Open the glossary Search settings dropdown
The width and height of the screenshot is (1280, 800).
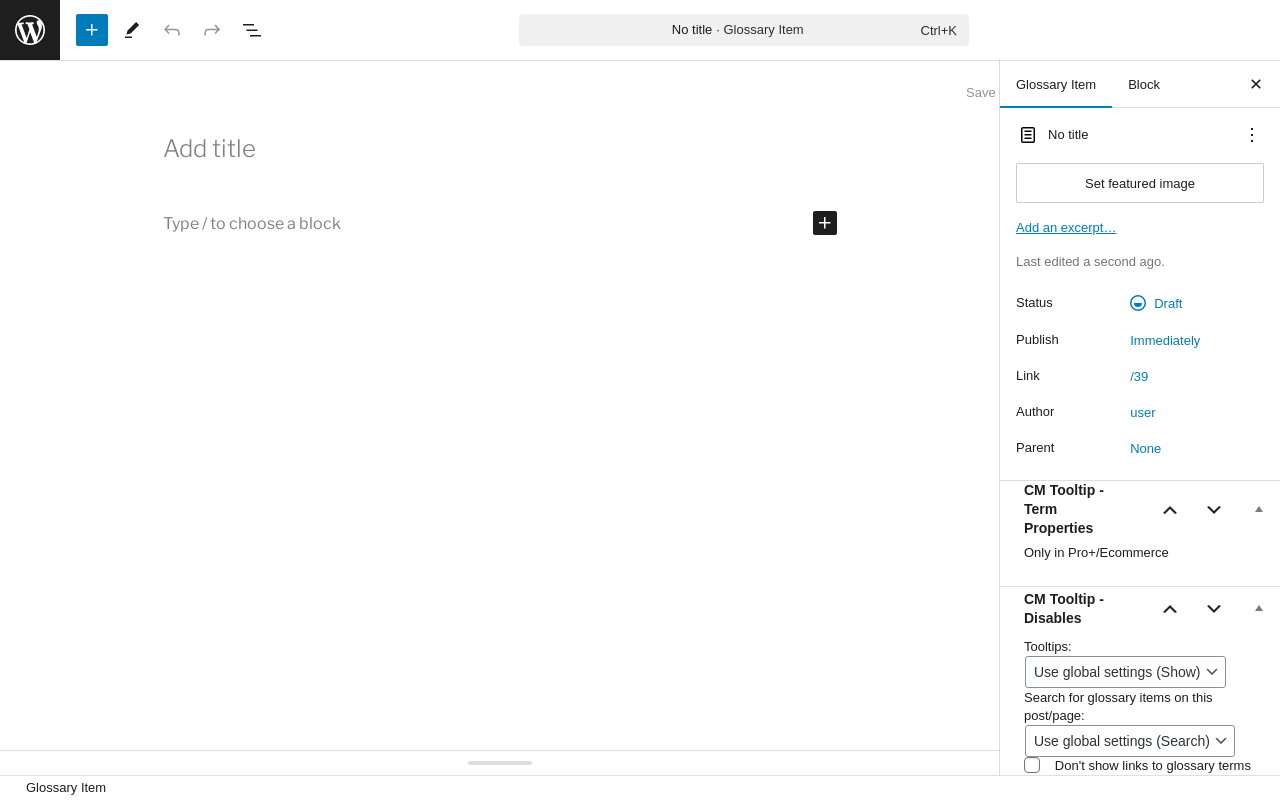(x=1130, y=741)
